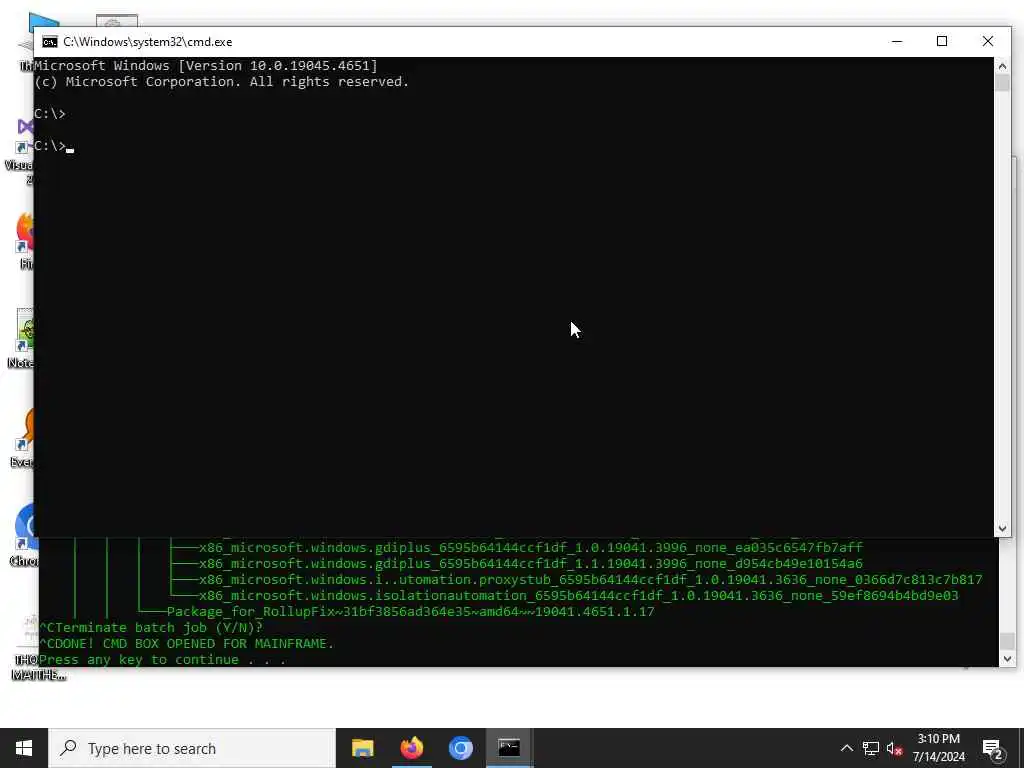Launch Chrome from the taskbar
1024x768 pixels.
[460, 748]
